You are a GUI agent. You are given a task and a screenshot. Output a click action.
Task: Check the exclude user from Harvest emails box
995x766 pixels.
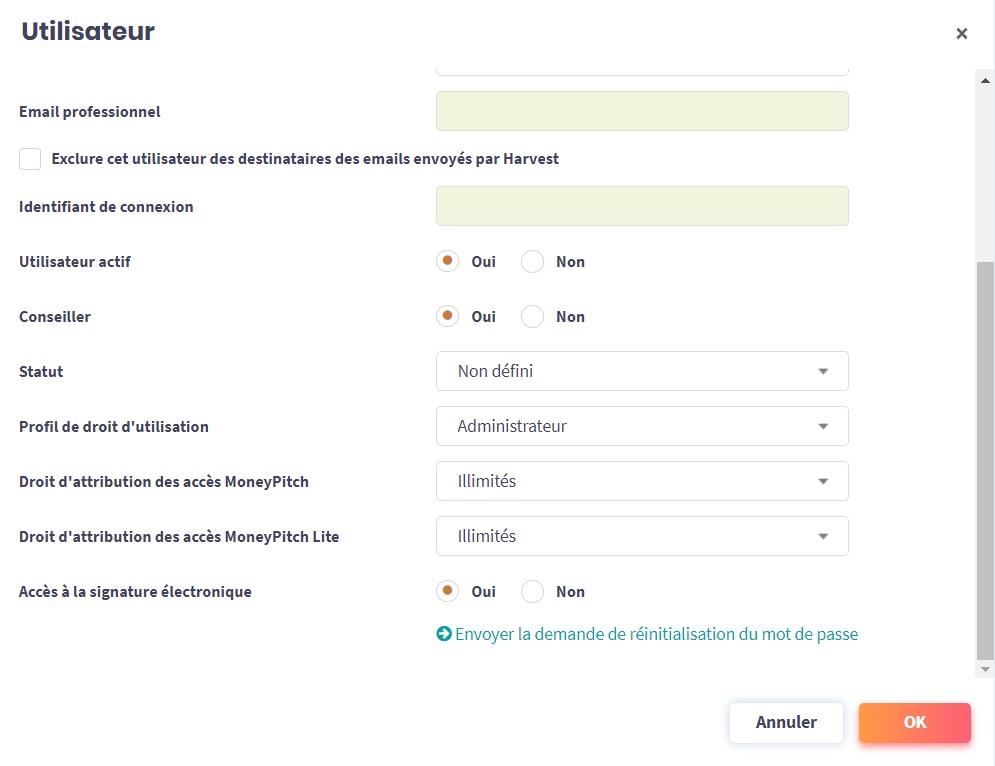[31, 159]
